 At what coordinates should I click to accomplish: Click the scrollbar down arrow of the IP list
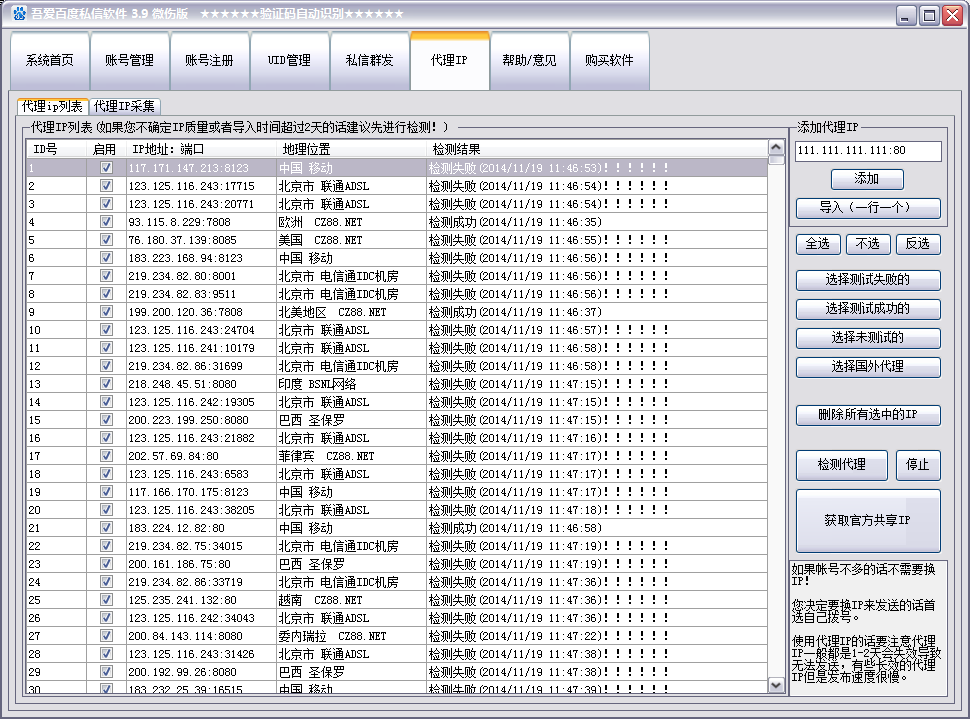[x=777, y=687]
